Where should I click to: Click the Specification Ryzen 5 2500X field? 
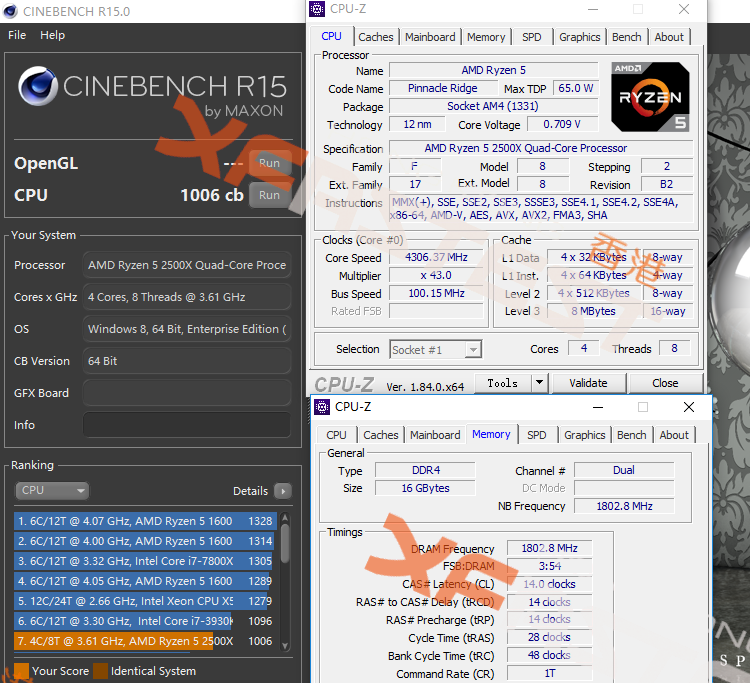pos(540,148)
